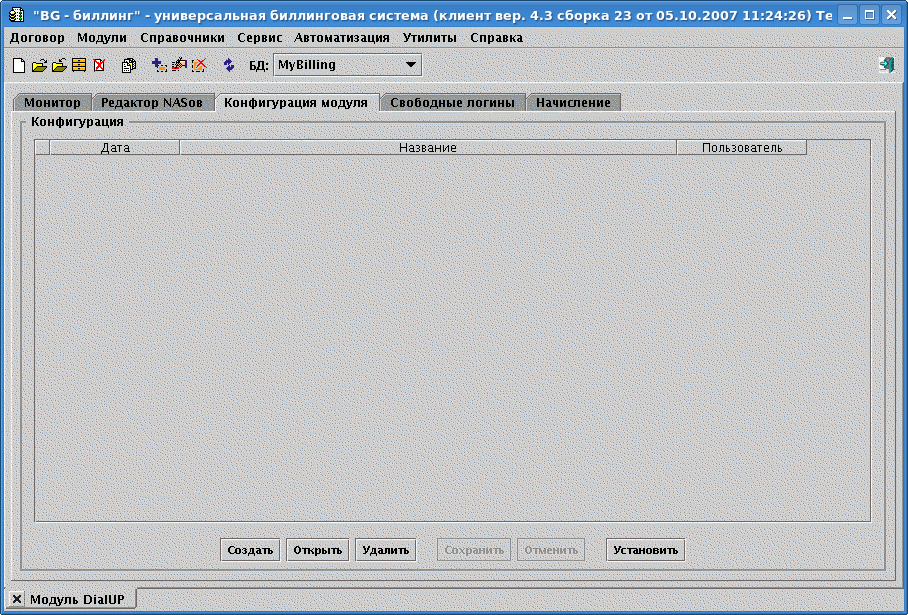Click the red-crossed document toolbar icon
908x615 pixels.
(x=99, y=65)
